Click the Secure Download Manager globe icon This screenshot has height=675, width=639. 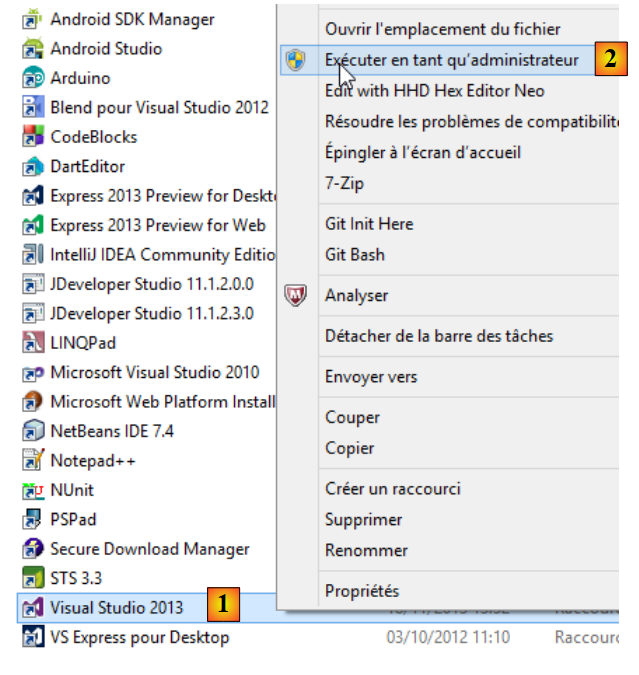33,549
